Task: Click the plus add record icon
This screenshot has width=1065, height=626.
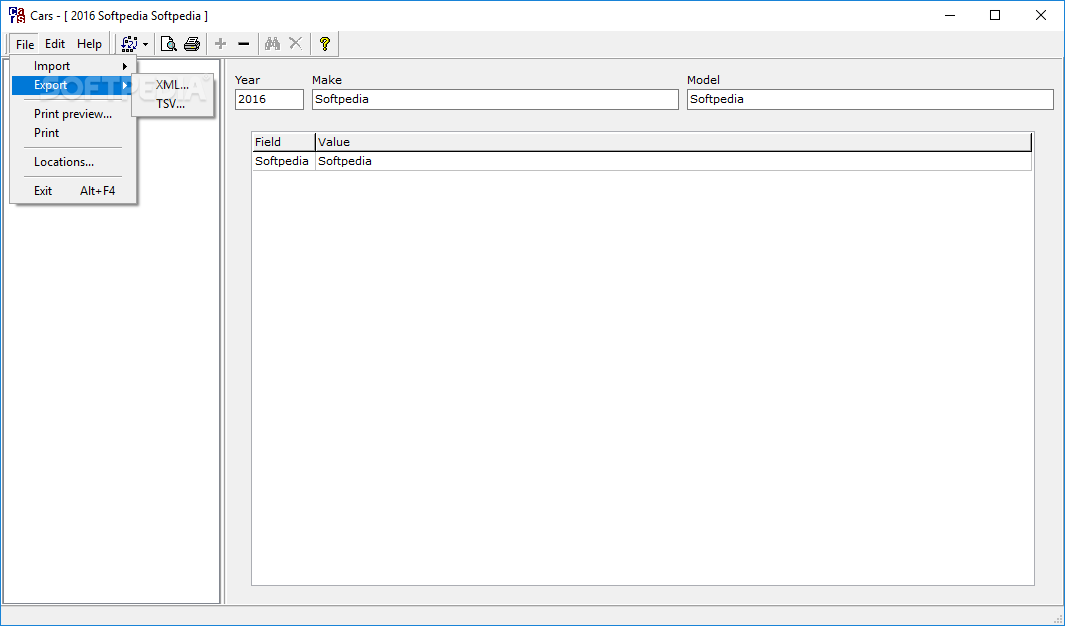Action: coord(220,44)
